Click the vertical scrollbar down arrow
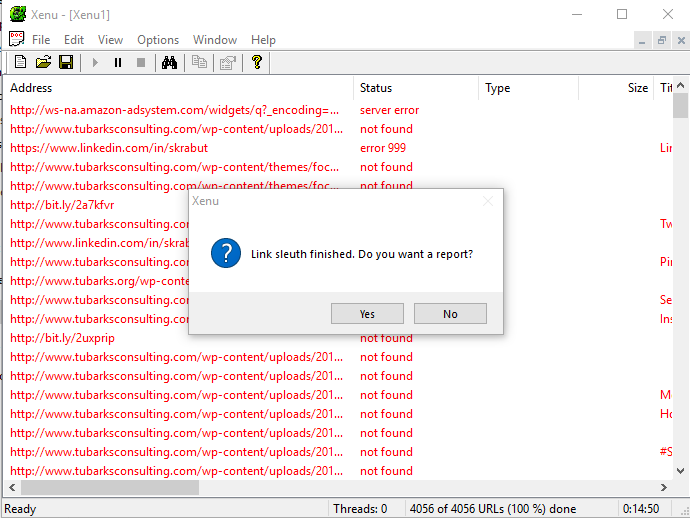This screenshot has height=518, width=690. click(x=681, y=471)
